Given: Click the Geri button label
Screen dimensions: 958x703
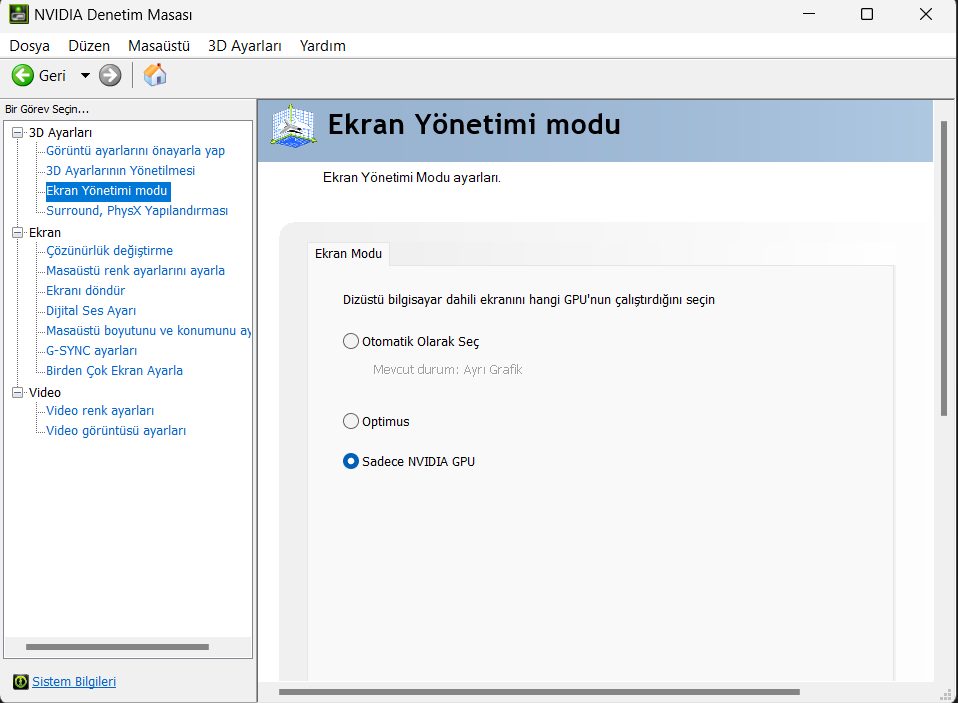Looking at the screenshot, I should 52,76.
